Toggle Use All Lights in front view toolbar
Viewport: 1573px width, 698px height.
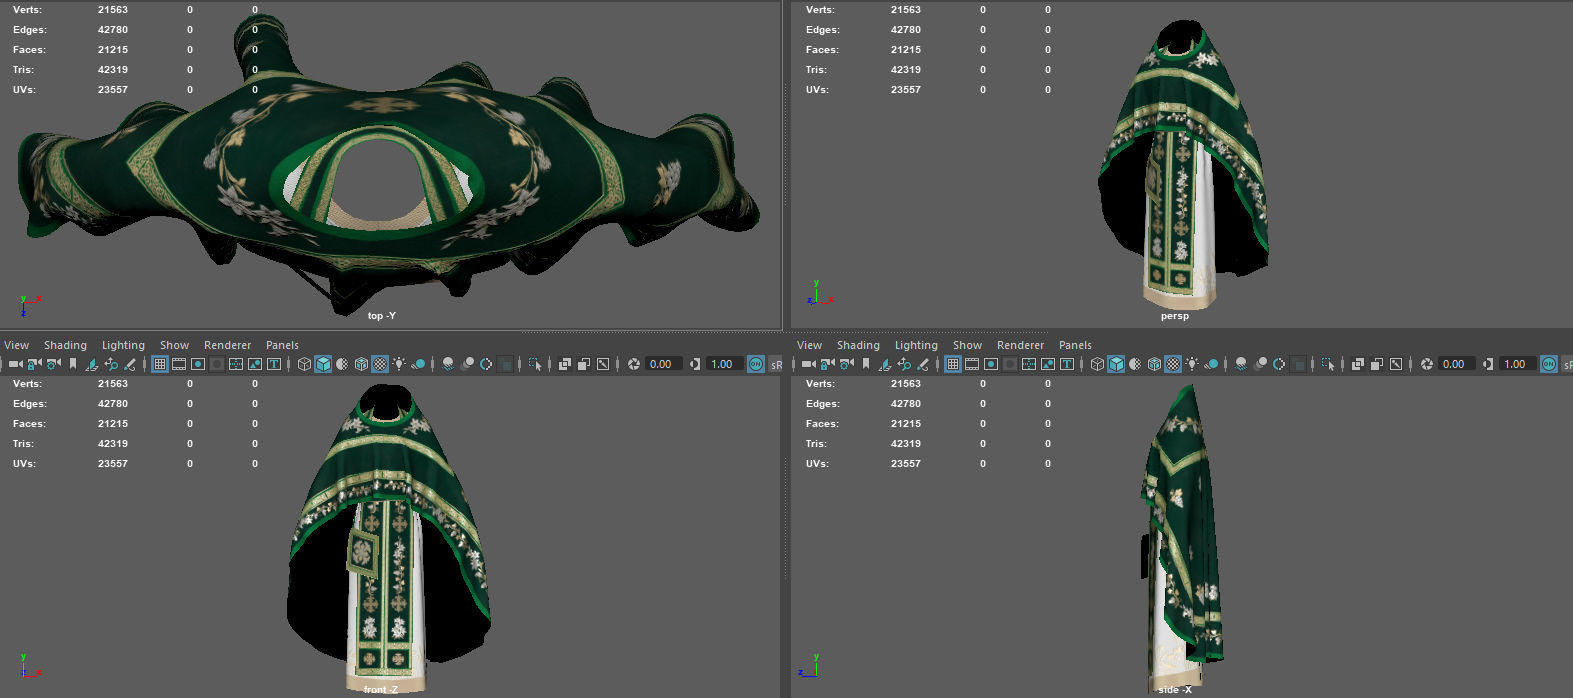click(399, 364)
